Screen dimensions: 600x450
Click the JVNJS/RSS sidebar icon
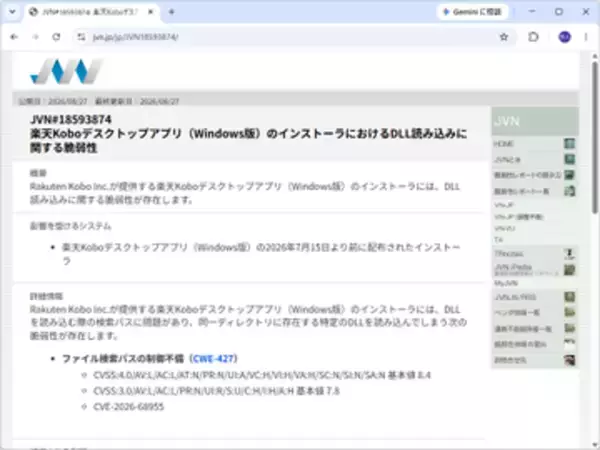pyautogui.click(x=569, y=297)
